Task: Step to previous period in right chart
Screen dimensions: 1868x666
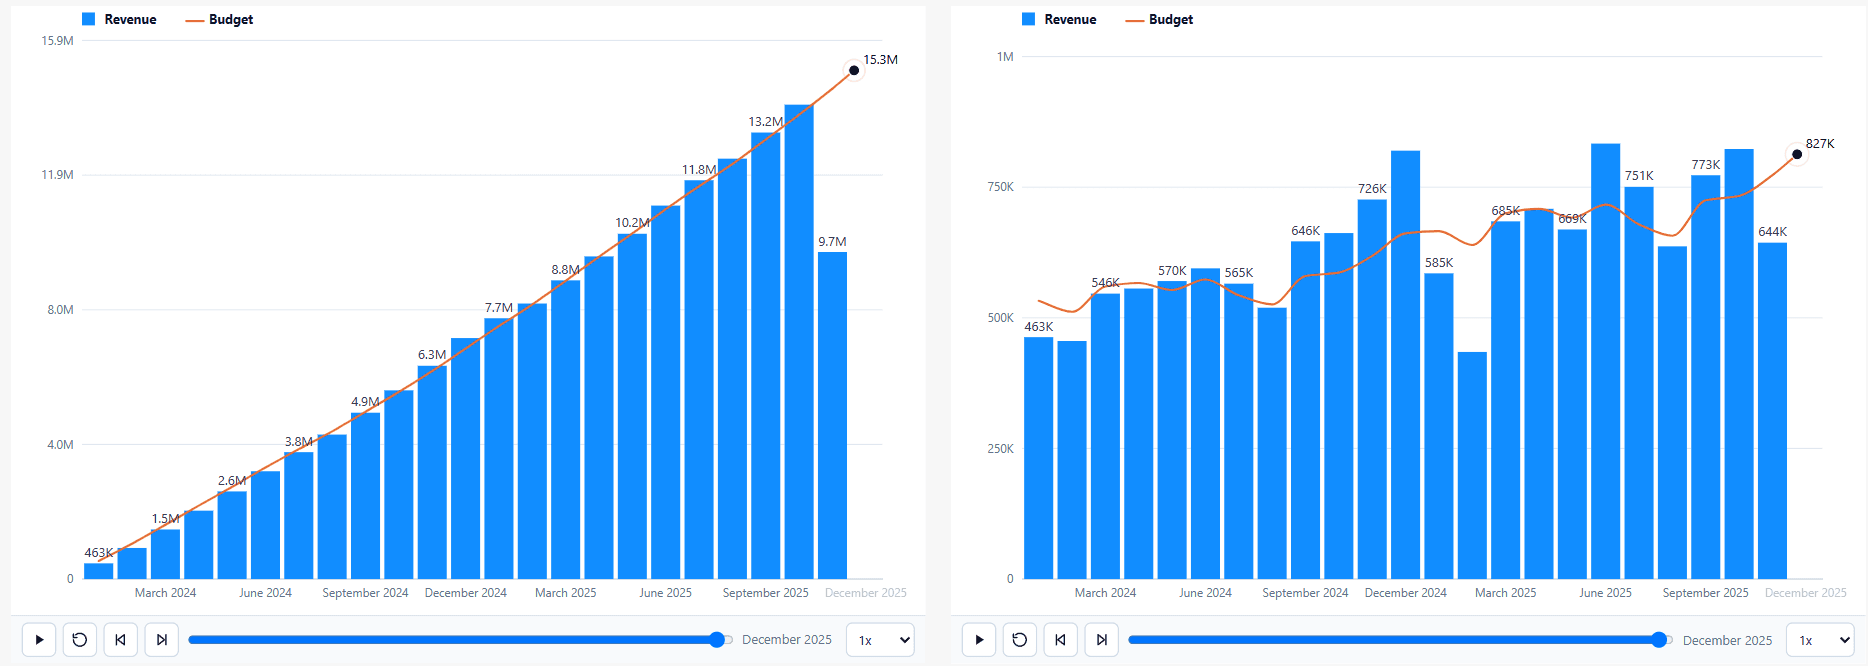Action: 1061,640
